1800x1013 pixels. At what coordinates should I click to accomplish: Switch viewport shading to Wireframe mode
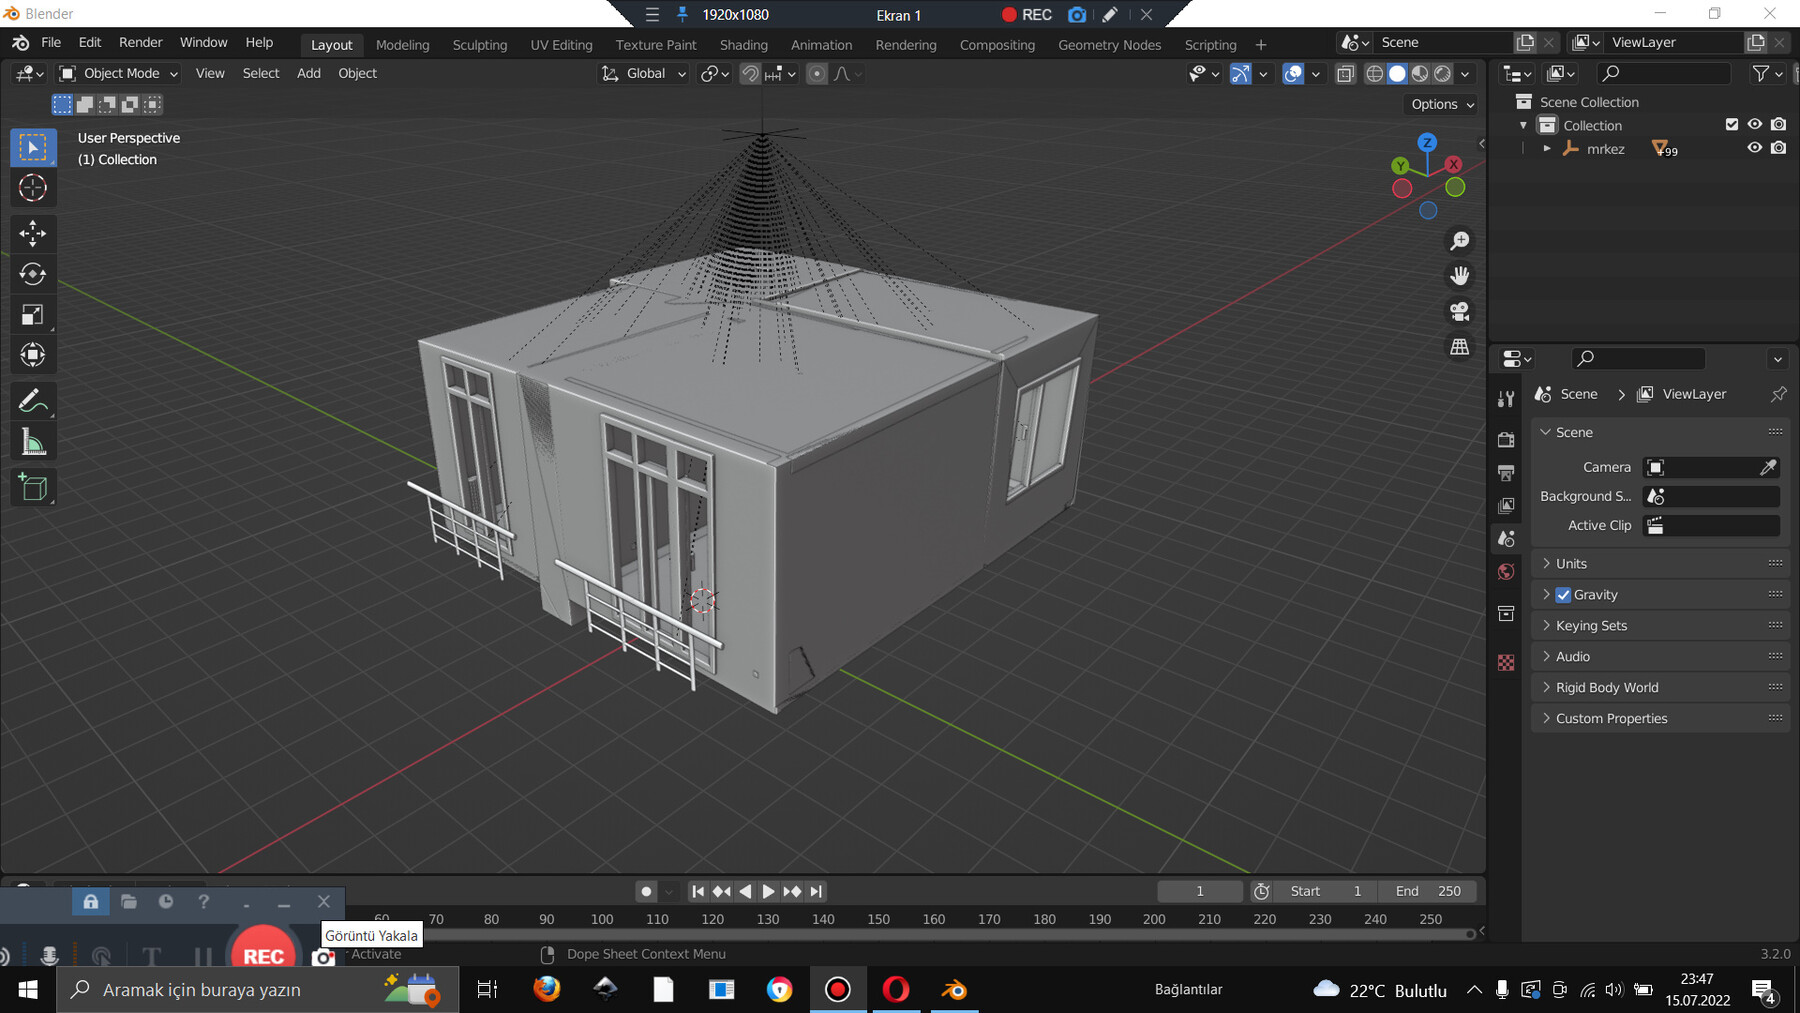1374,73
